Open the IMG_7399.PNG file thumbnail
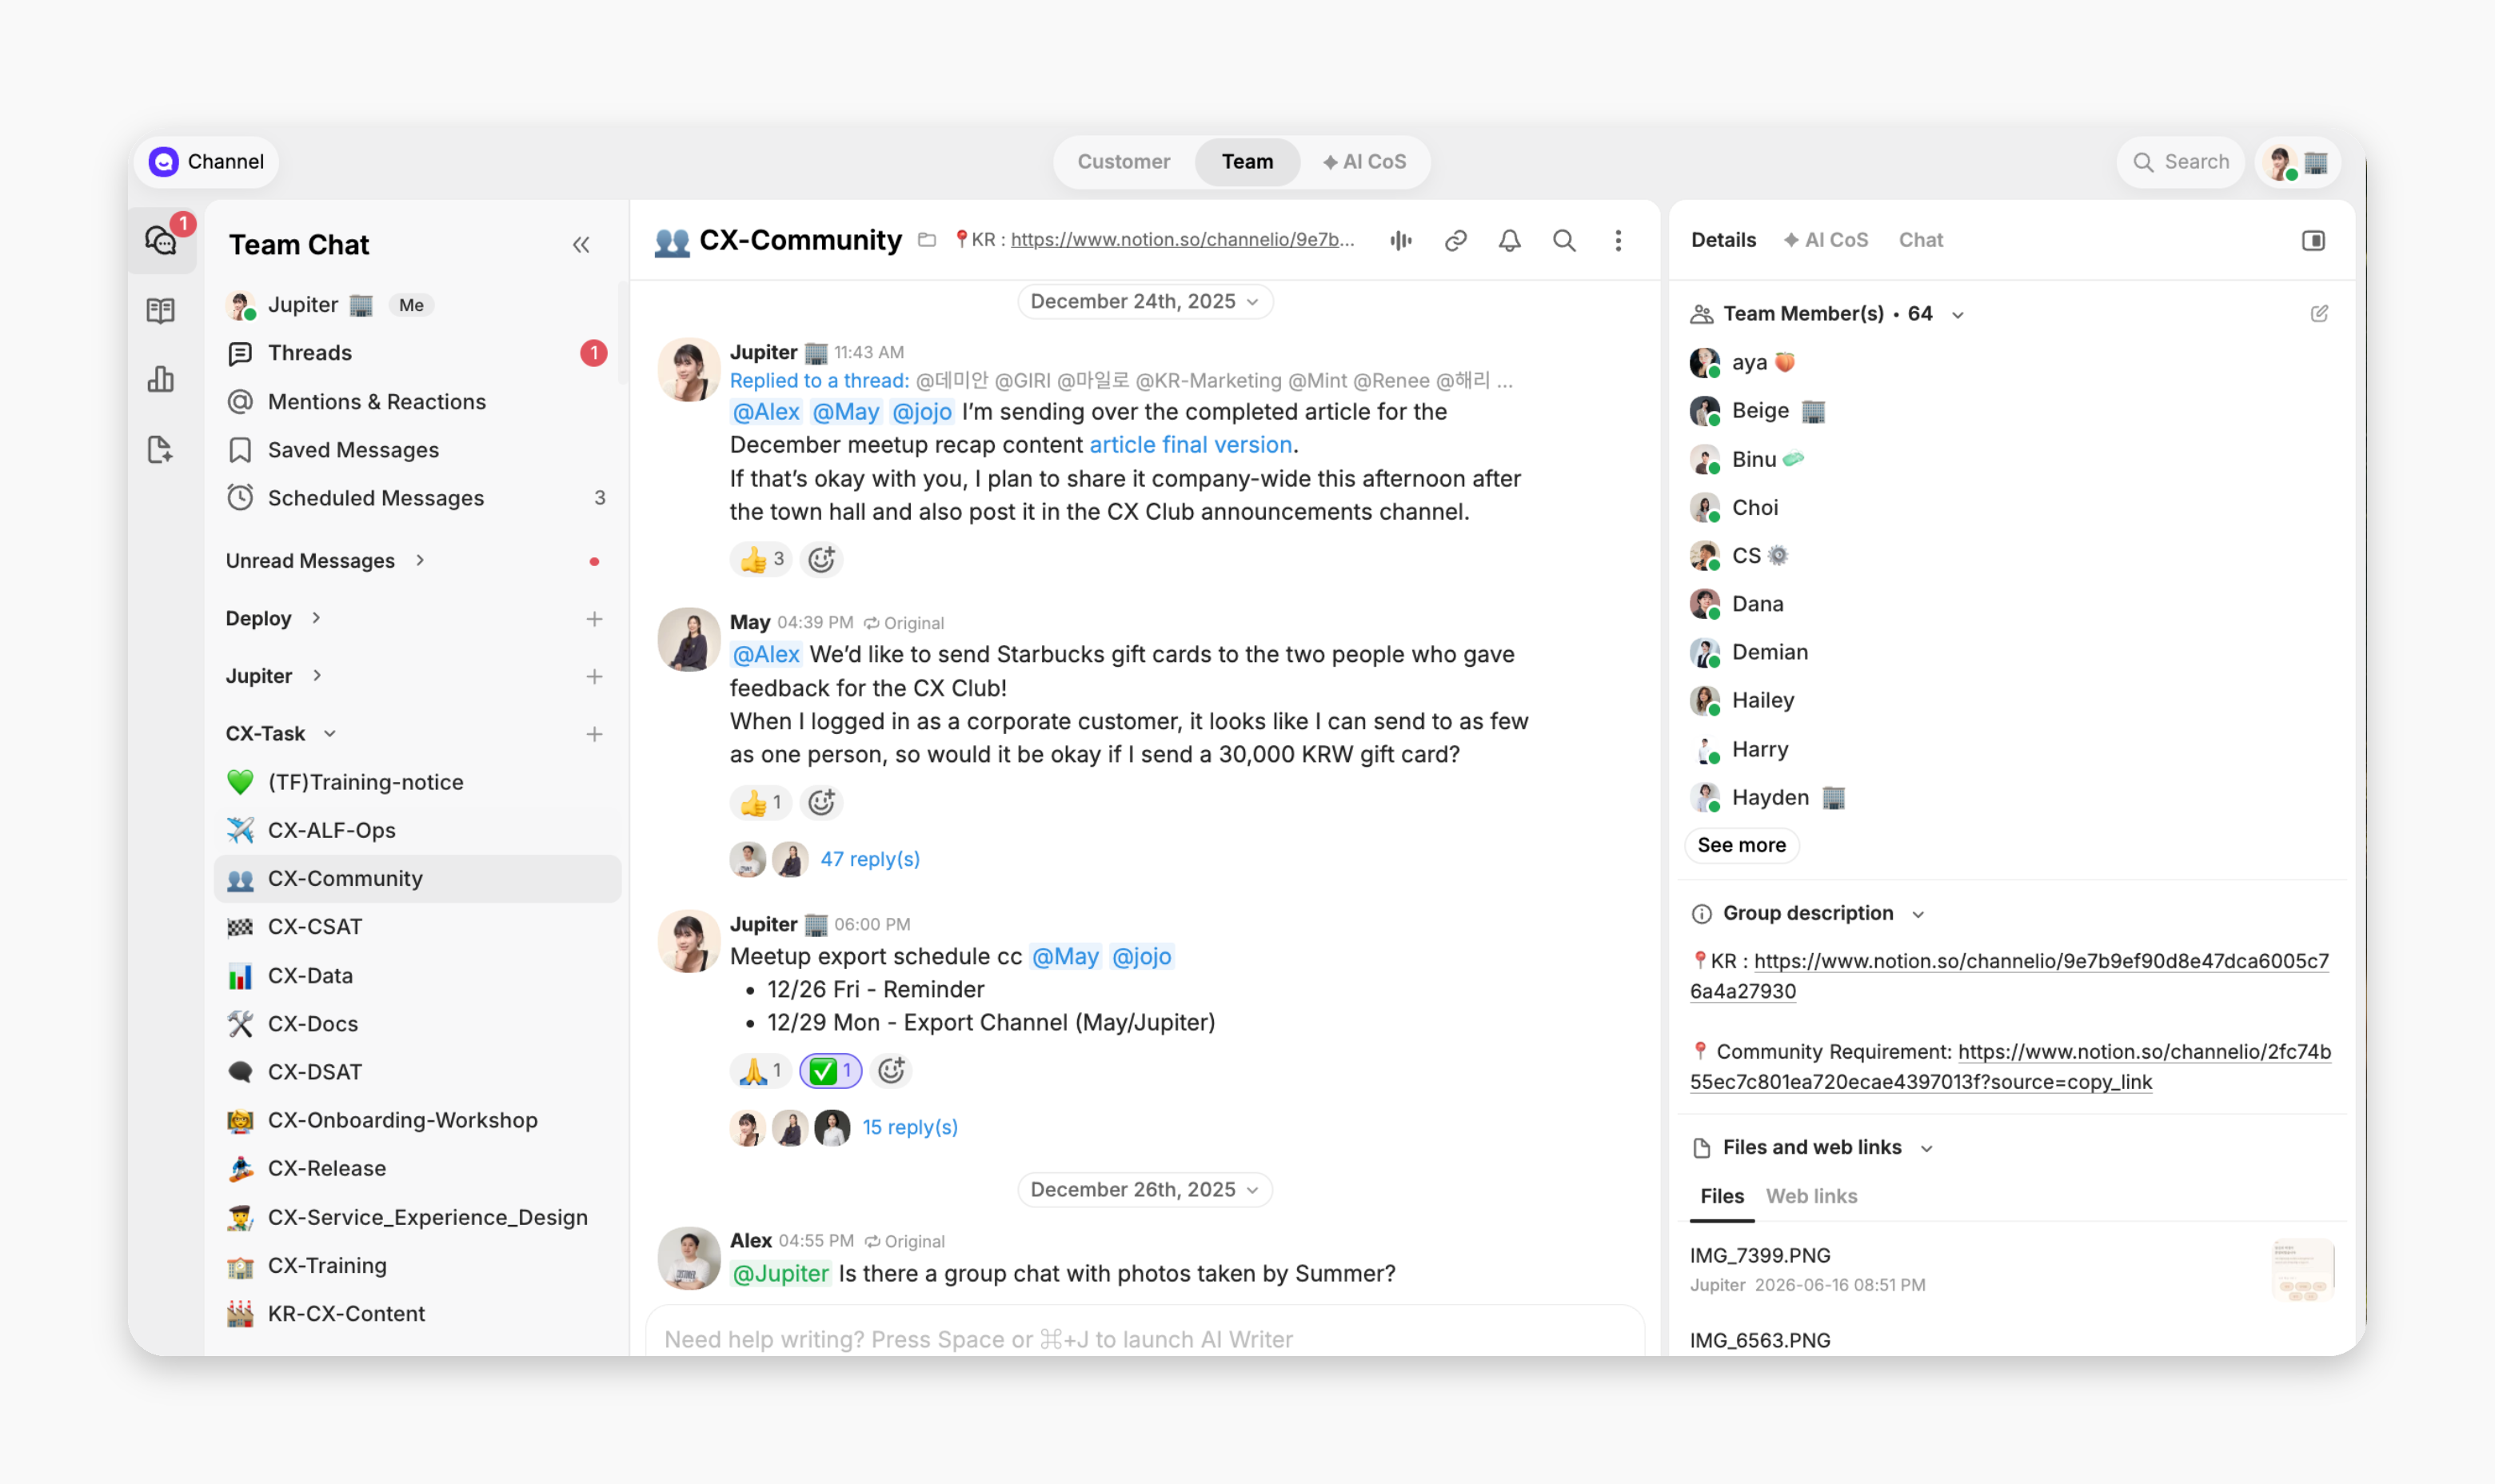 [x=2302, y=1269]
